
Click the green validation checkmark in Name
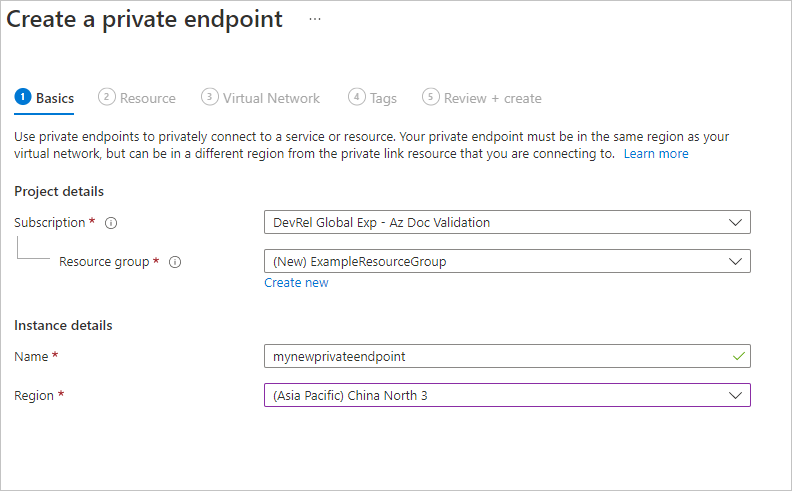click(x=739, y=356)
